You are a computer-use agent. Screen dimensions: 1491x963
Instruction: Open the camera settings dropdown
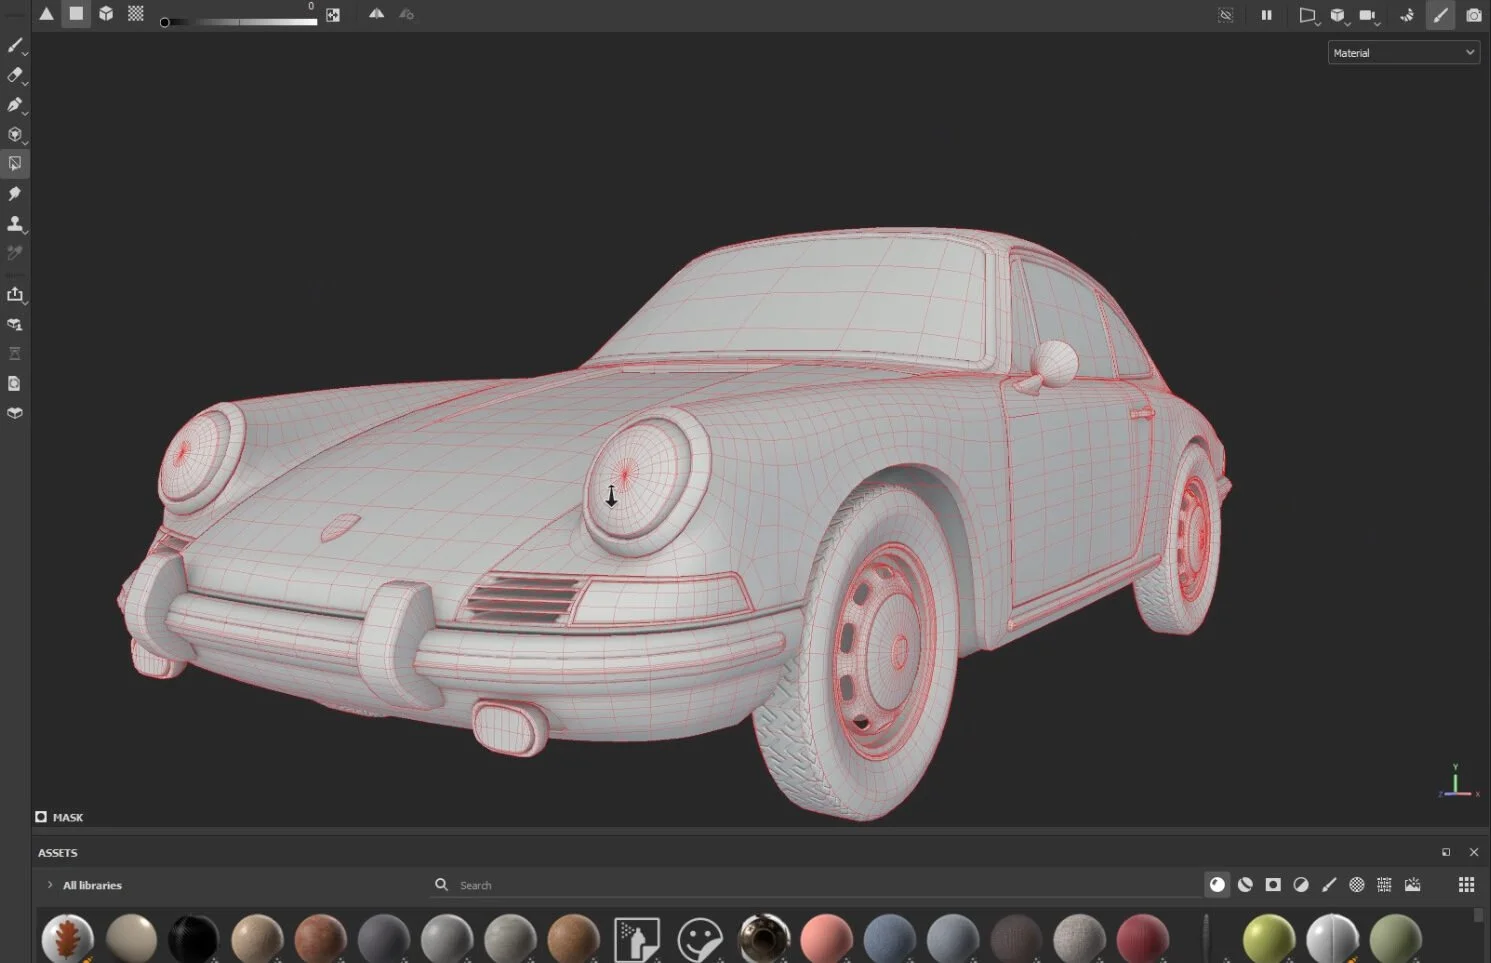click(x=1368, y=15)
